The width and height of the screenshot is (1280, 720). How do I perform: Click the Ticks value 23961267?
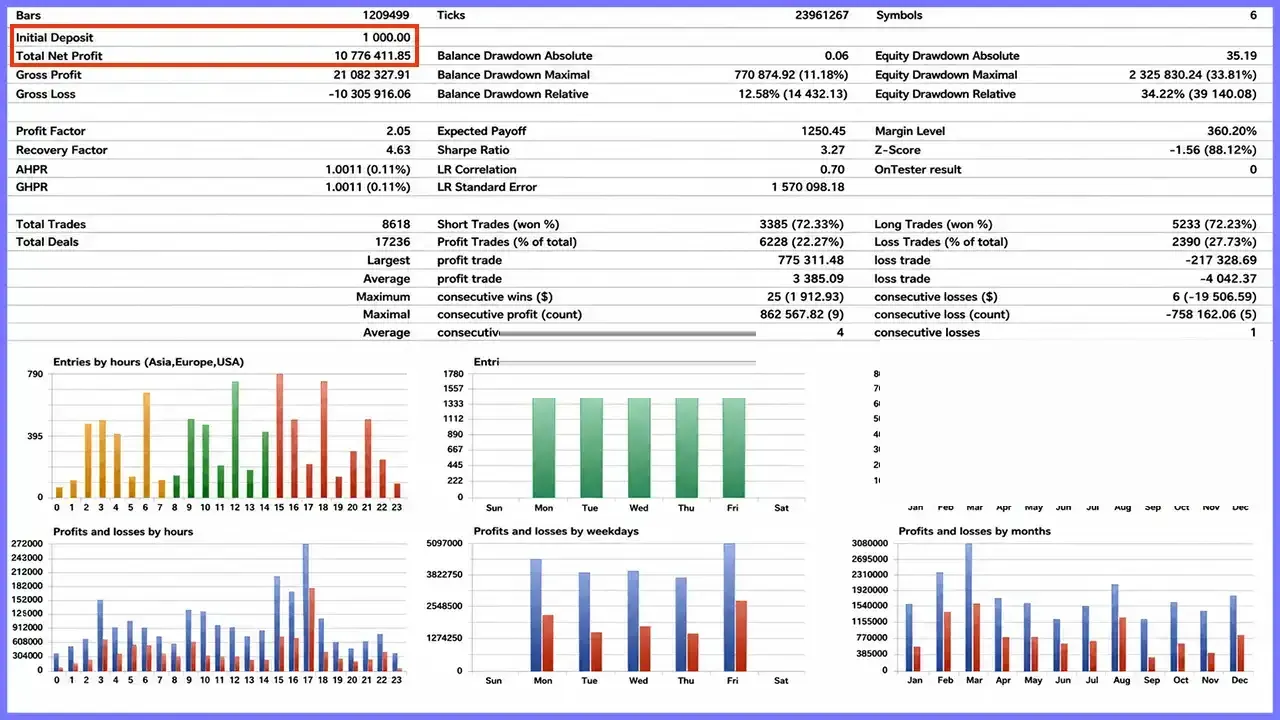pyautogui.click(x=822, y=16)
